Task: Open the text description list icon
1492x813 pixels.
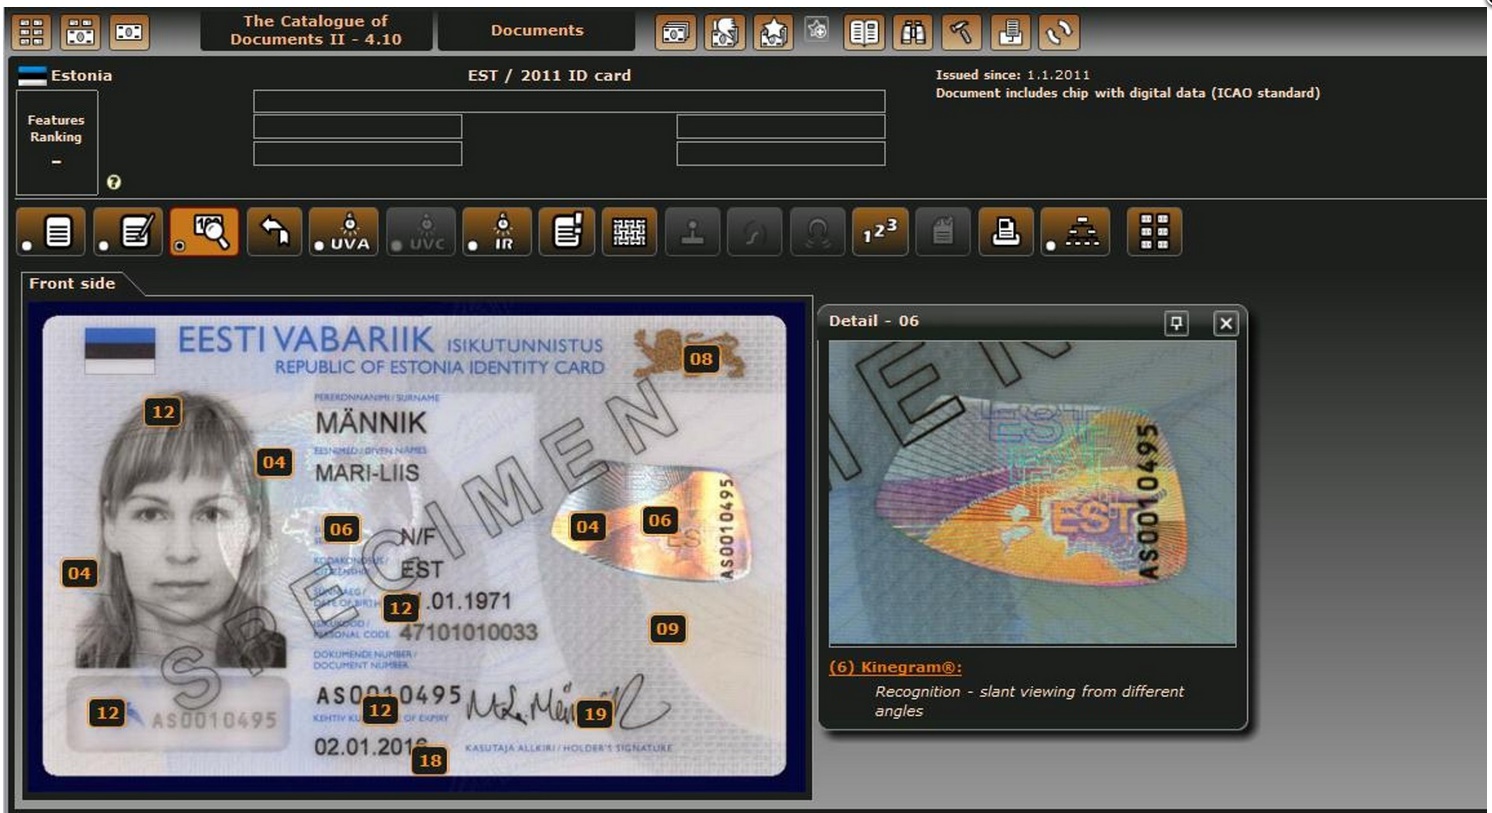Action: pos(51,232)
